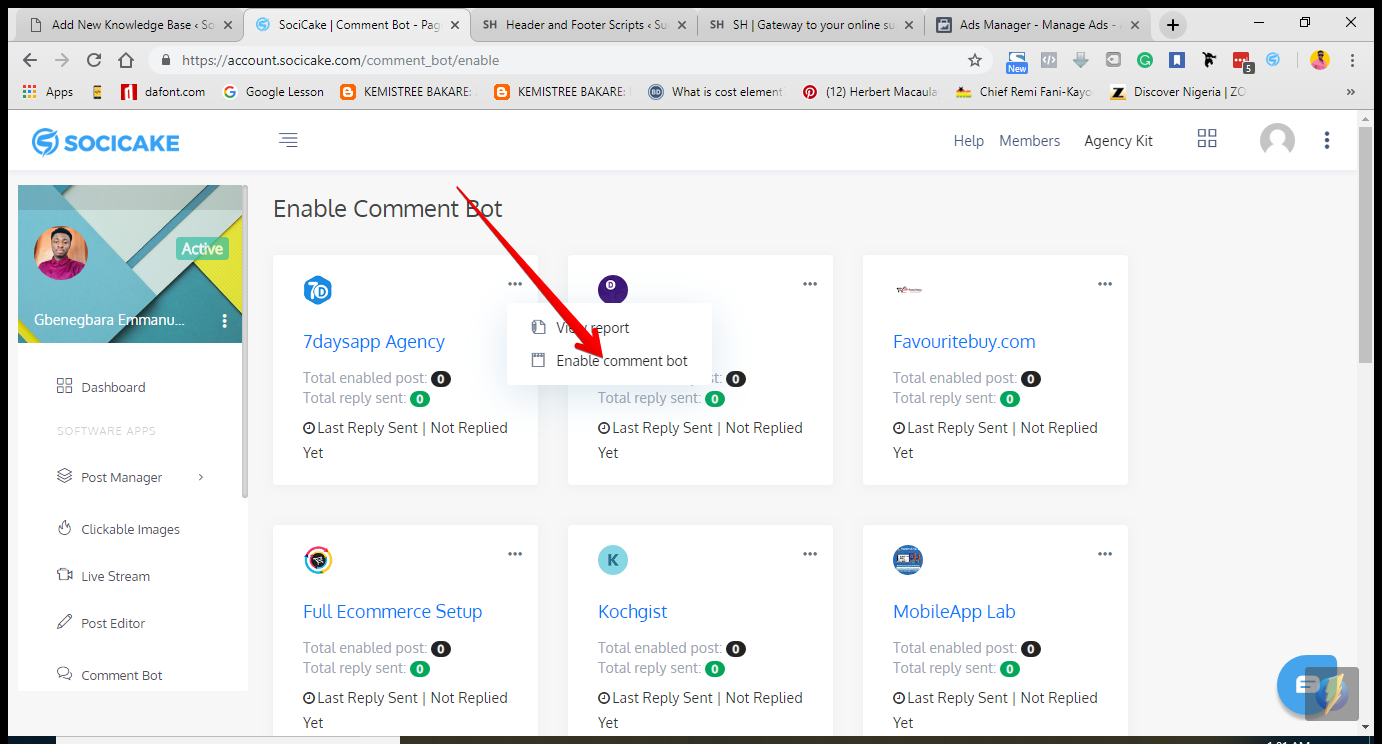Open options menu on the purple logo card
The image size is (1382, 744).
click(x=810, y=284)
